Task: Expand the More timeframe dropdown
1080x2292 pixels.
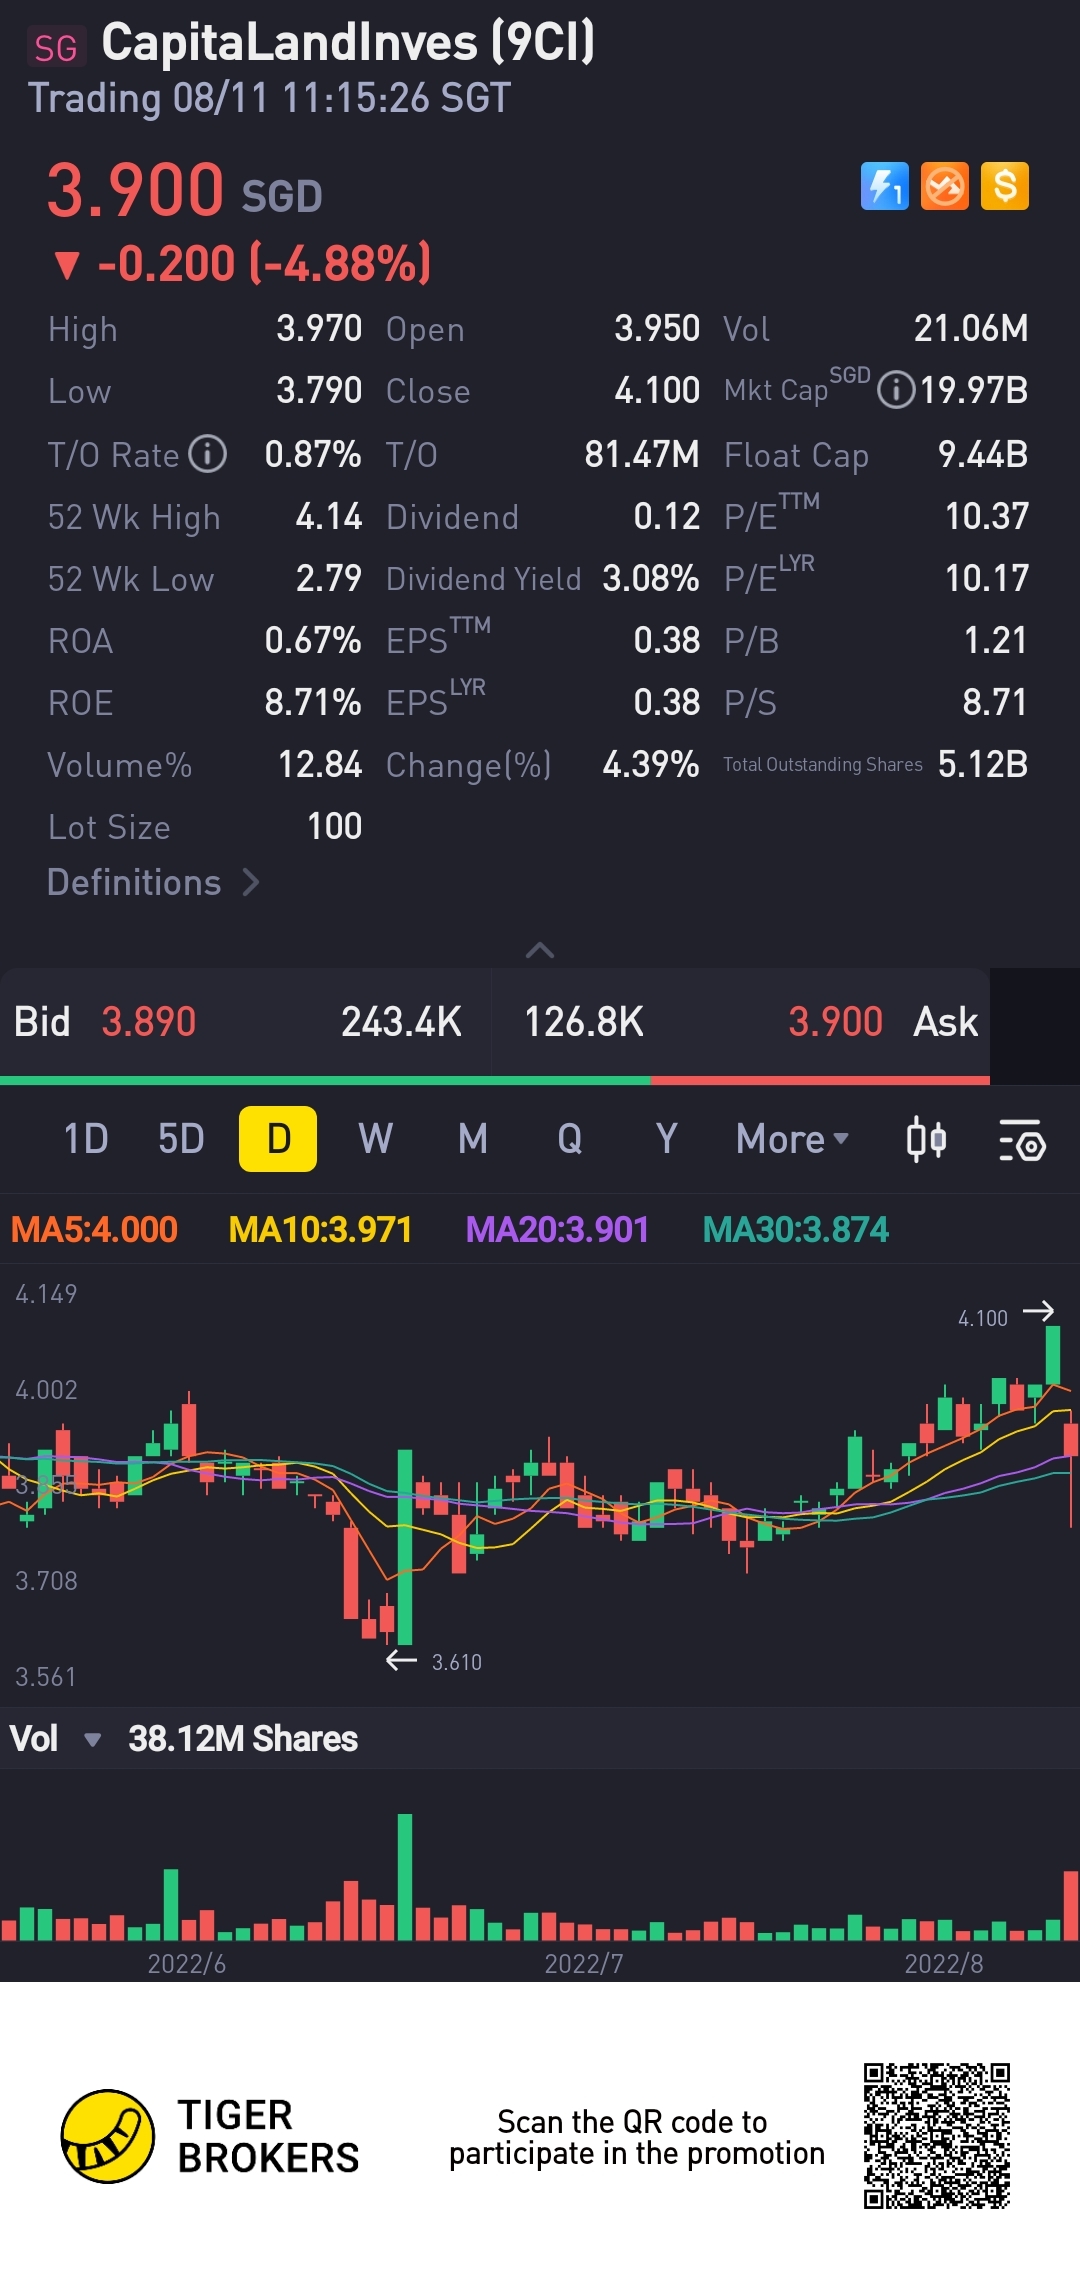Action: (x=792, y=1139)
